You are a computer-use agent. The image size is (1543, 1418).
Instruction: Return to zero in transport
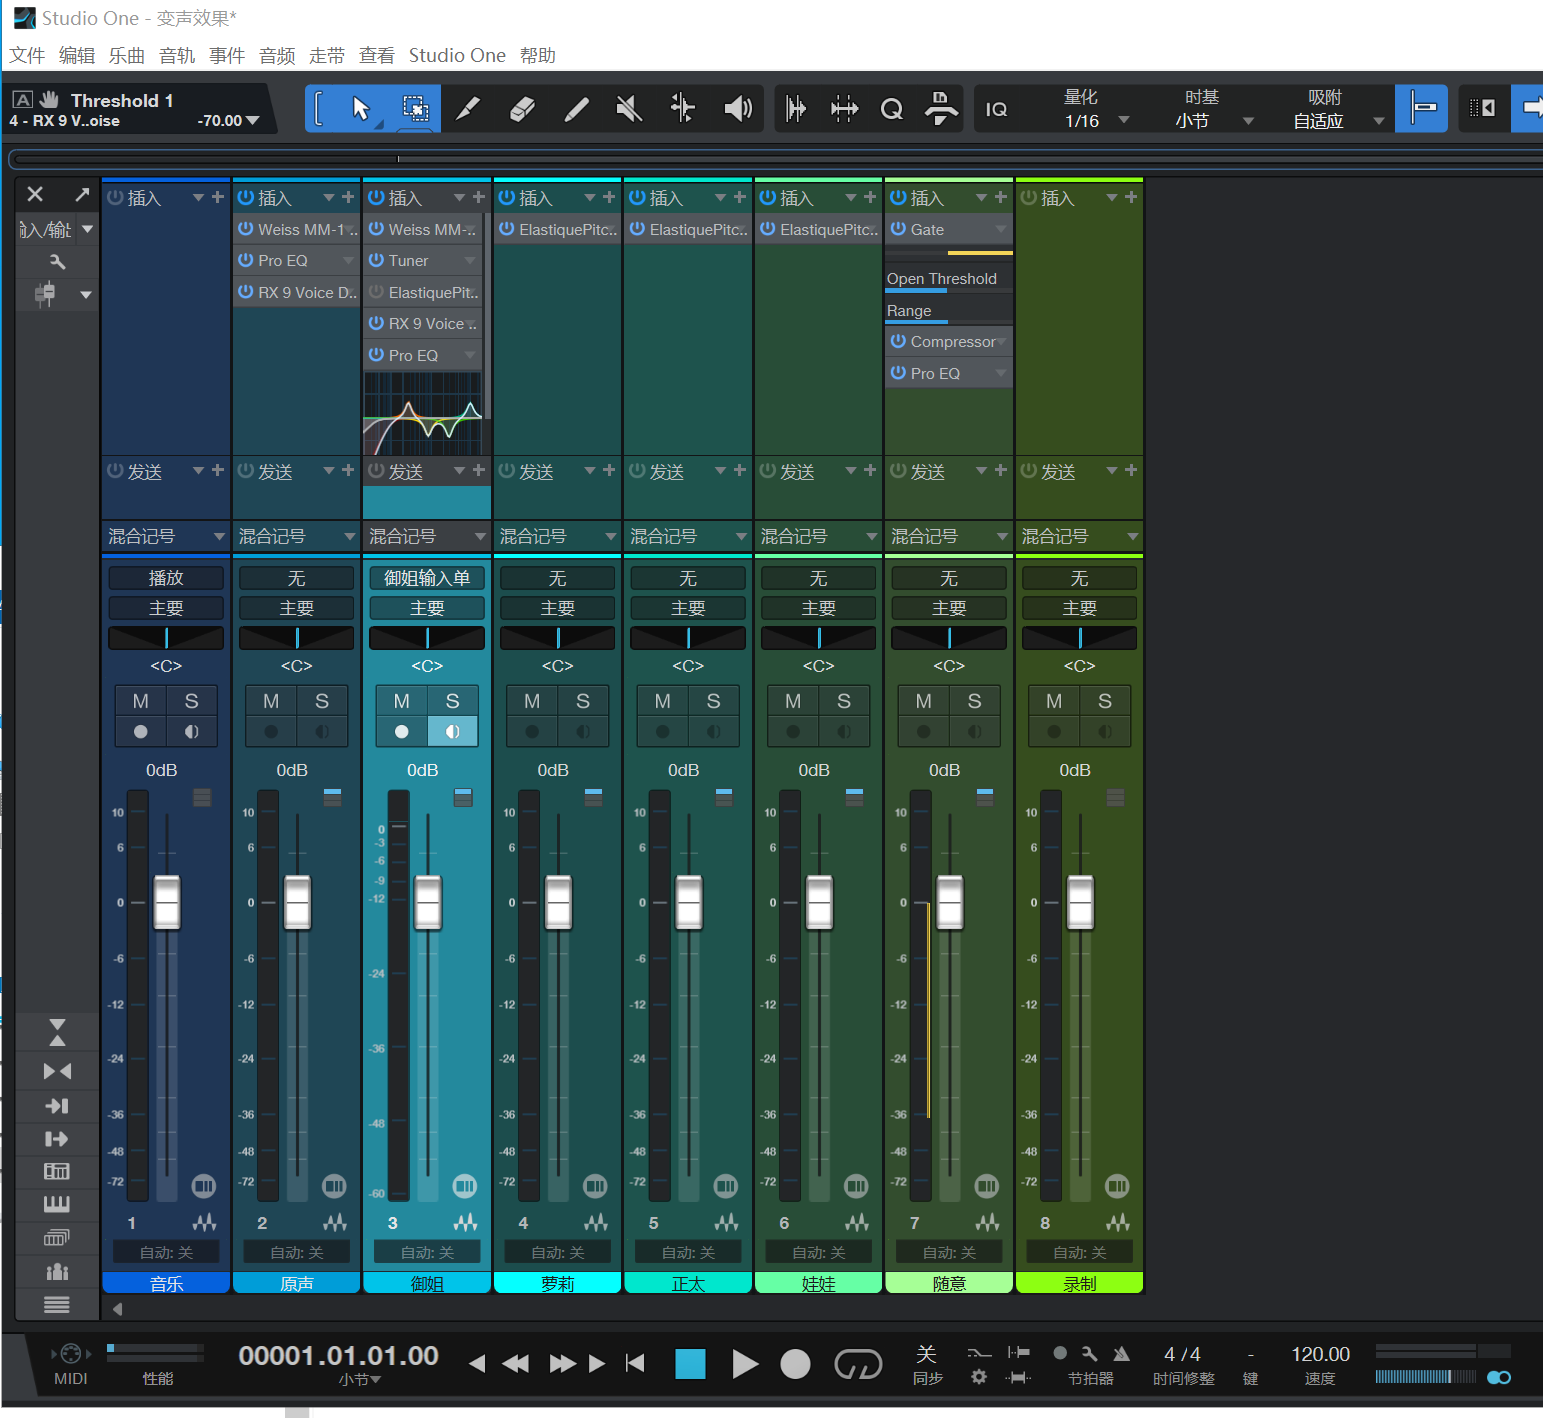[x=635, y=1364]
